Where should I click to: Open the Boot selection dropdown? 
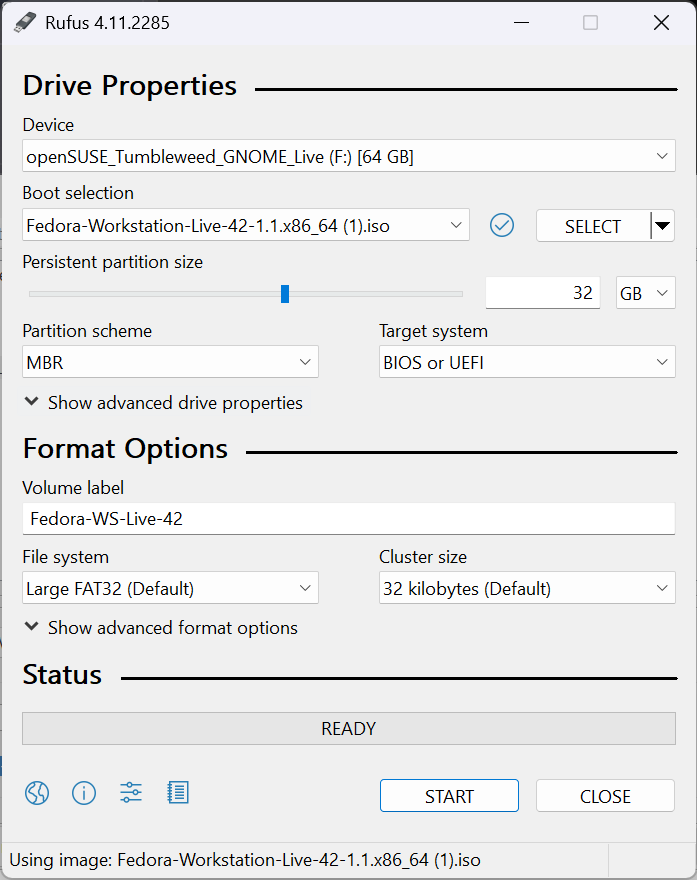[x=245, y=226]
